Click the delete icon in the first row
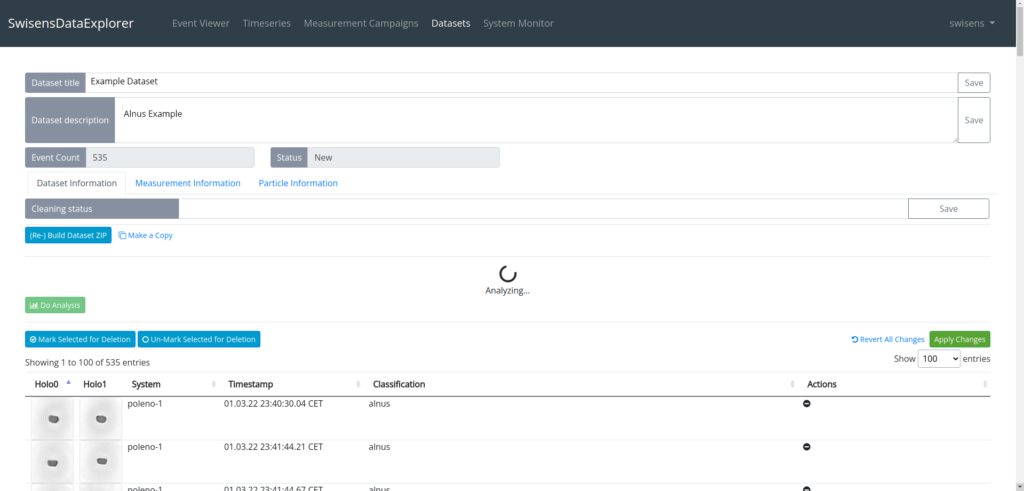 (x=807, y=404)
